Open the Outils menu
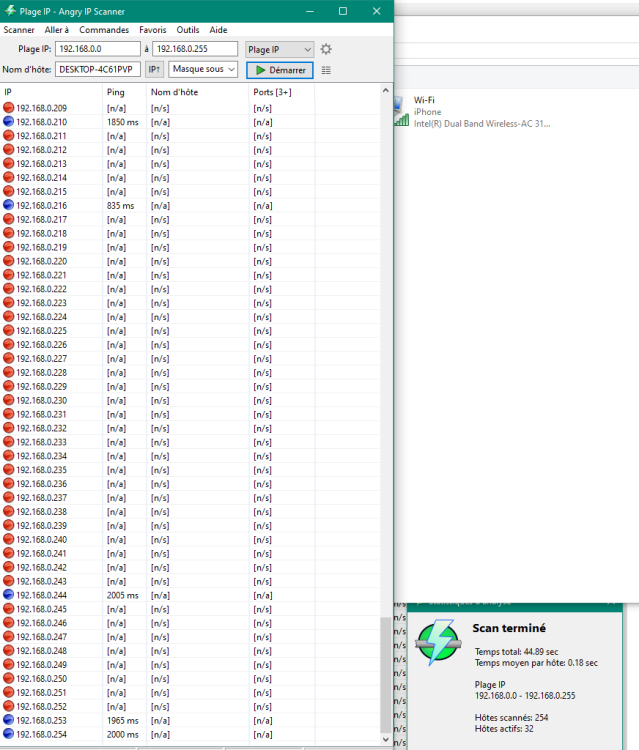This screenshot has width=639, height=750. click(x=187, y=30)
